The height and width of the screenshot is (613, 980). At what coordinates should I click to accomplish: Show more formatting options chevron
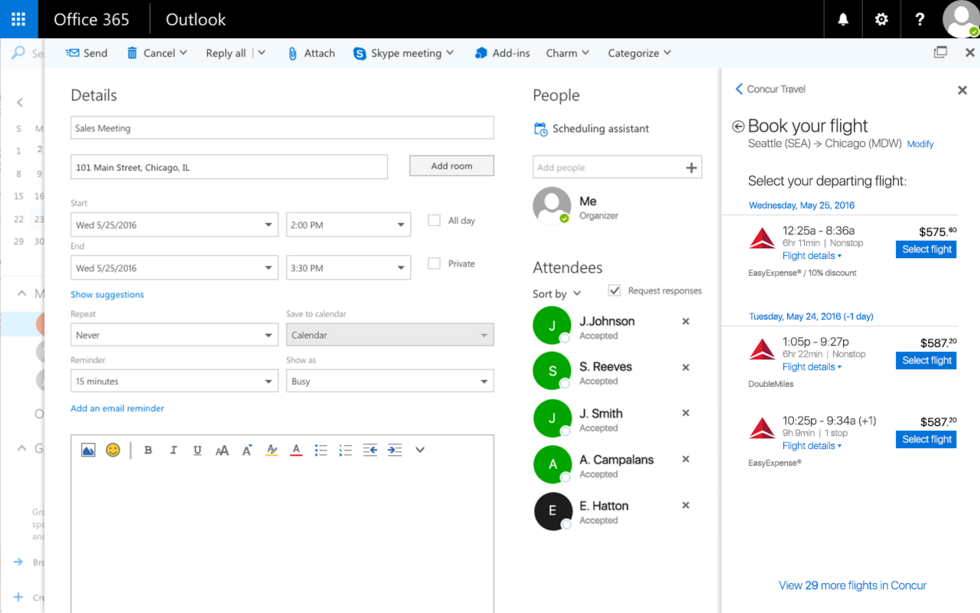pyautogui.click(x=420, y=450)
